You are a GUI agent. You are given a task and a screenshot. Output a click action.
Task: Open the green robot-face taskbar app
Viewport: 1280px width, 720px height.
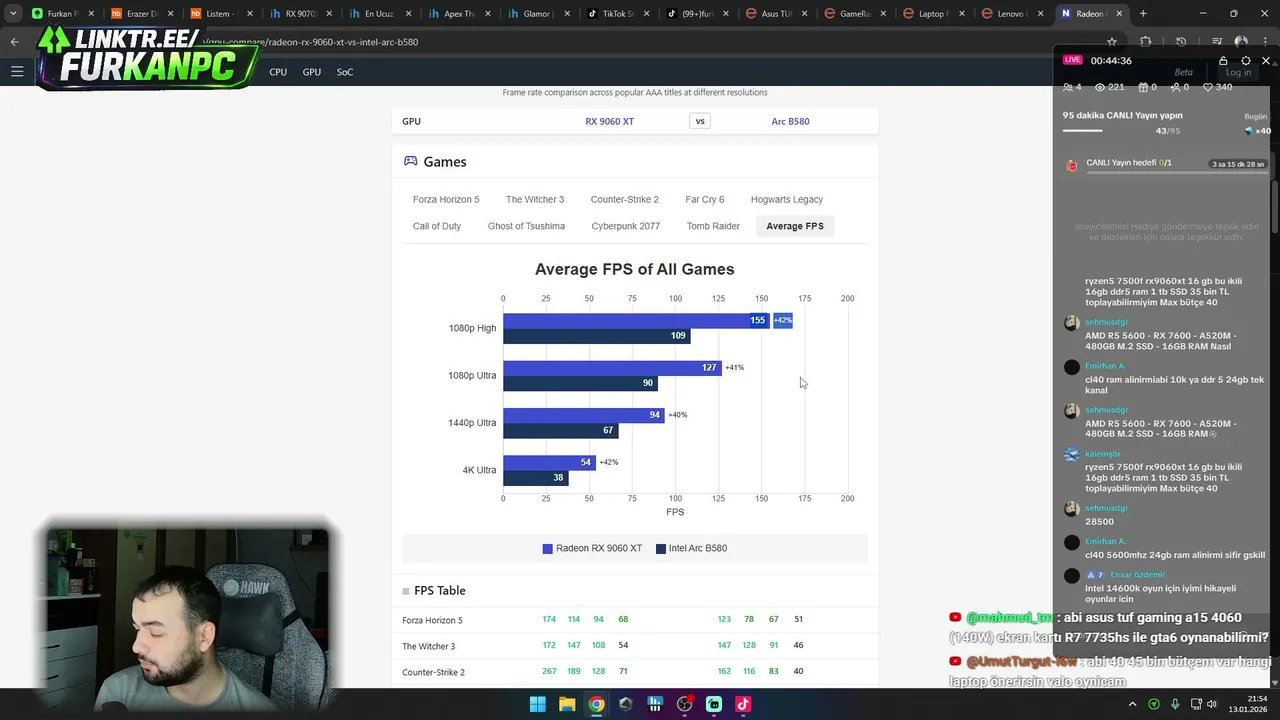[714, 704]
